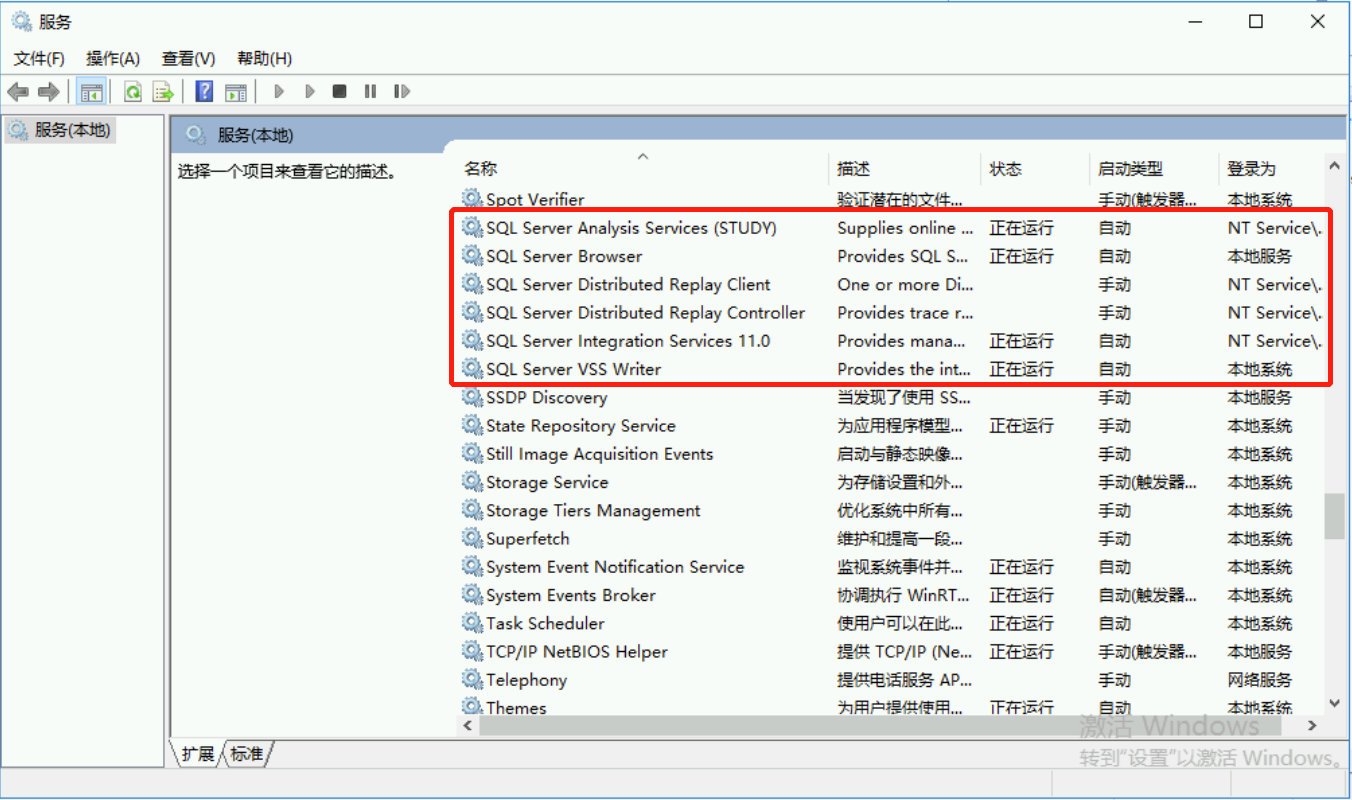Click description 'Provides trace r...'
The height and width of the screenshot is (800, 1352).
(x=905, y=312)
